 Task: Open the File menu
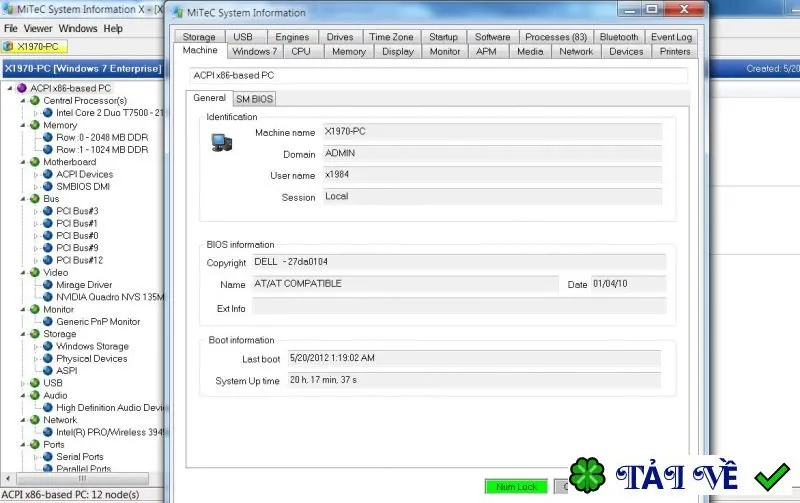pyautogui.click(x=10, y=29)
